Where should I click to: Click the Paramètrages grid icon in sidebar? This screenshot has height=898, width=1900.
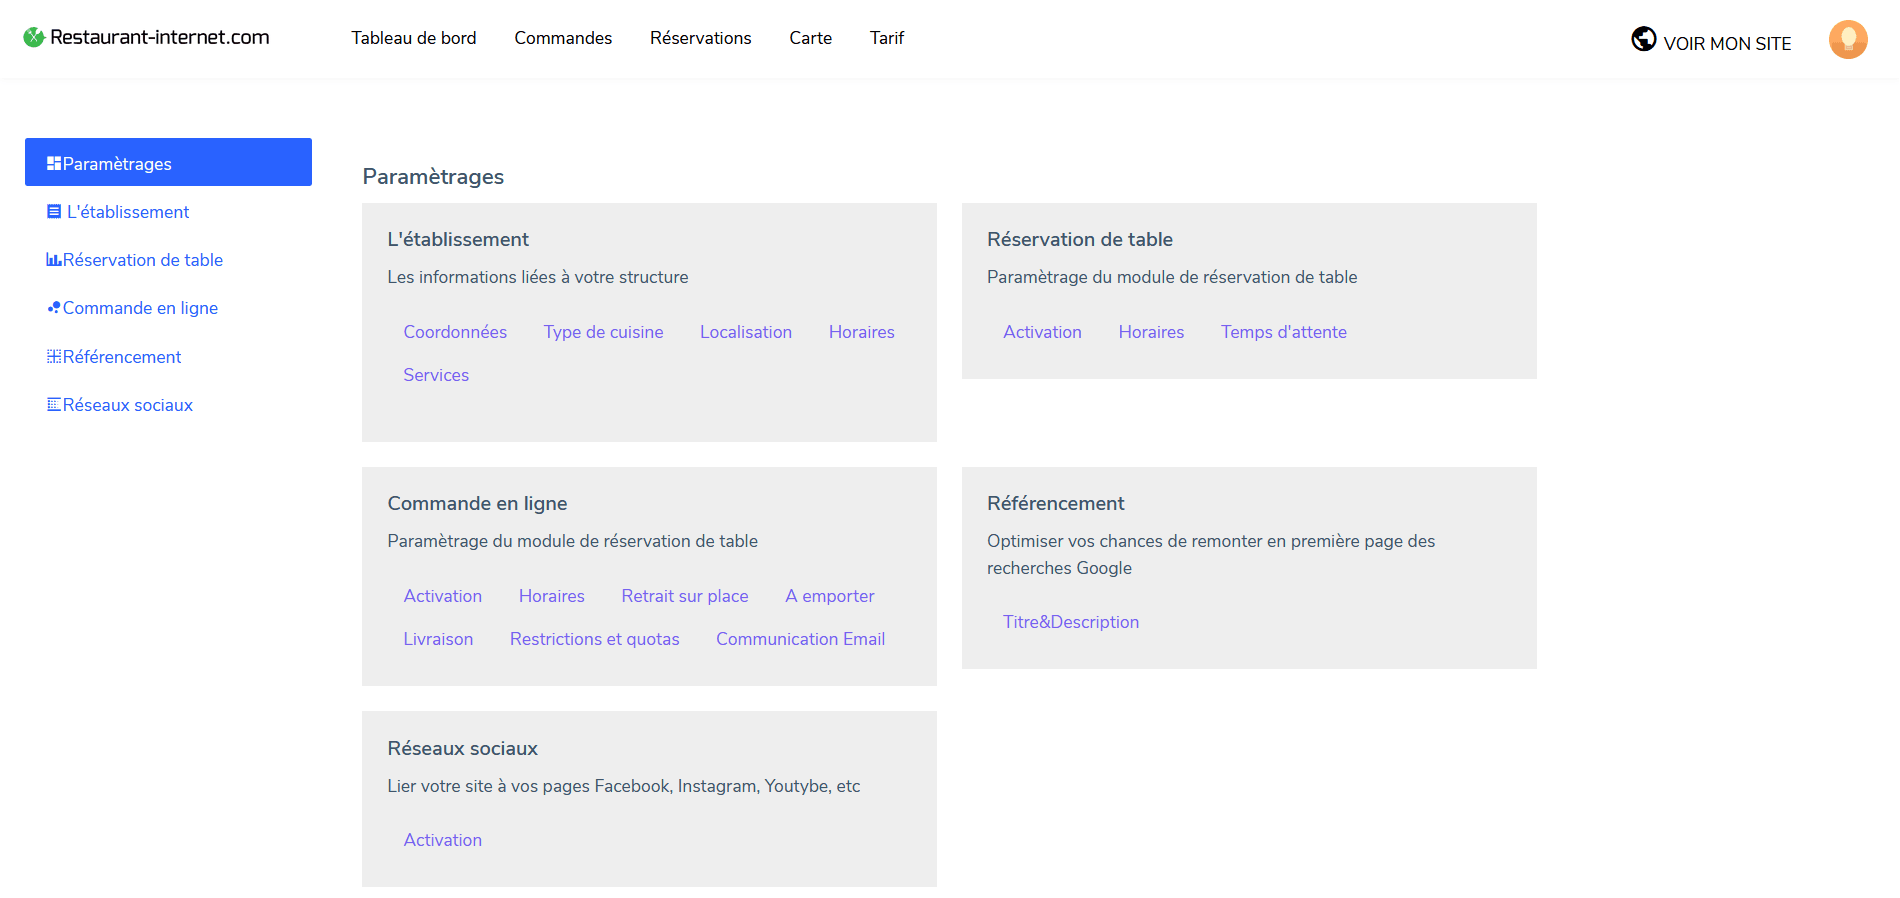(x=54, y=163)
